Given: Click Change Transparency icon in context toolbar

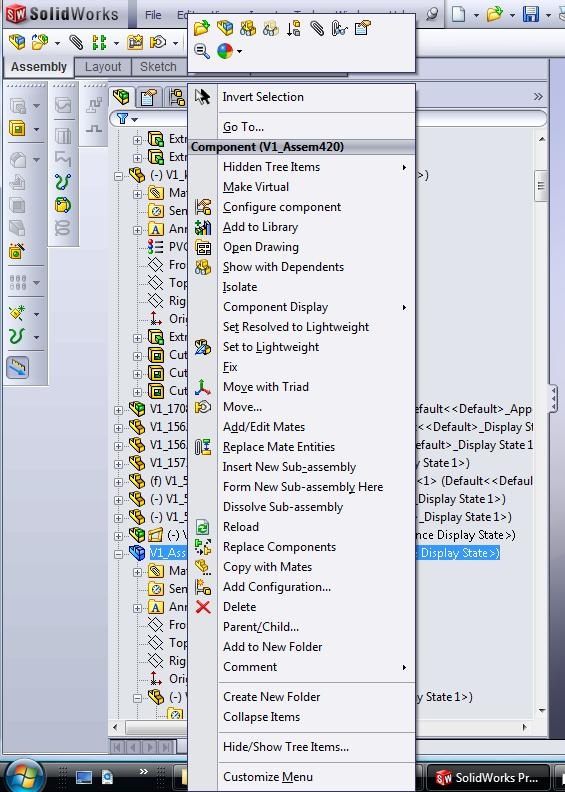Looking at the screenshot, I should click(271, 28).
